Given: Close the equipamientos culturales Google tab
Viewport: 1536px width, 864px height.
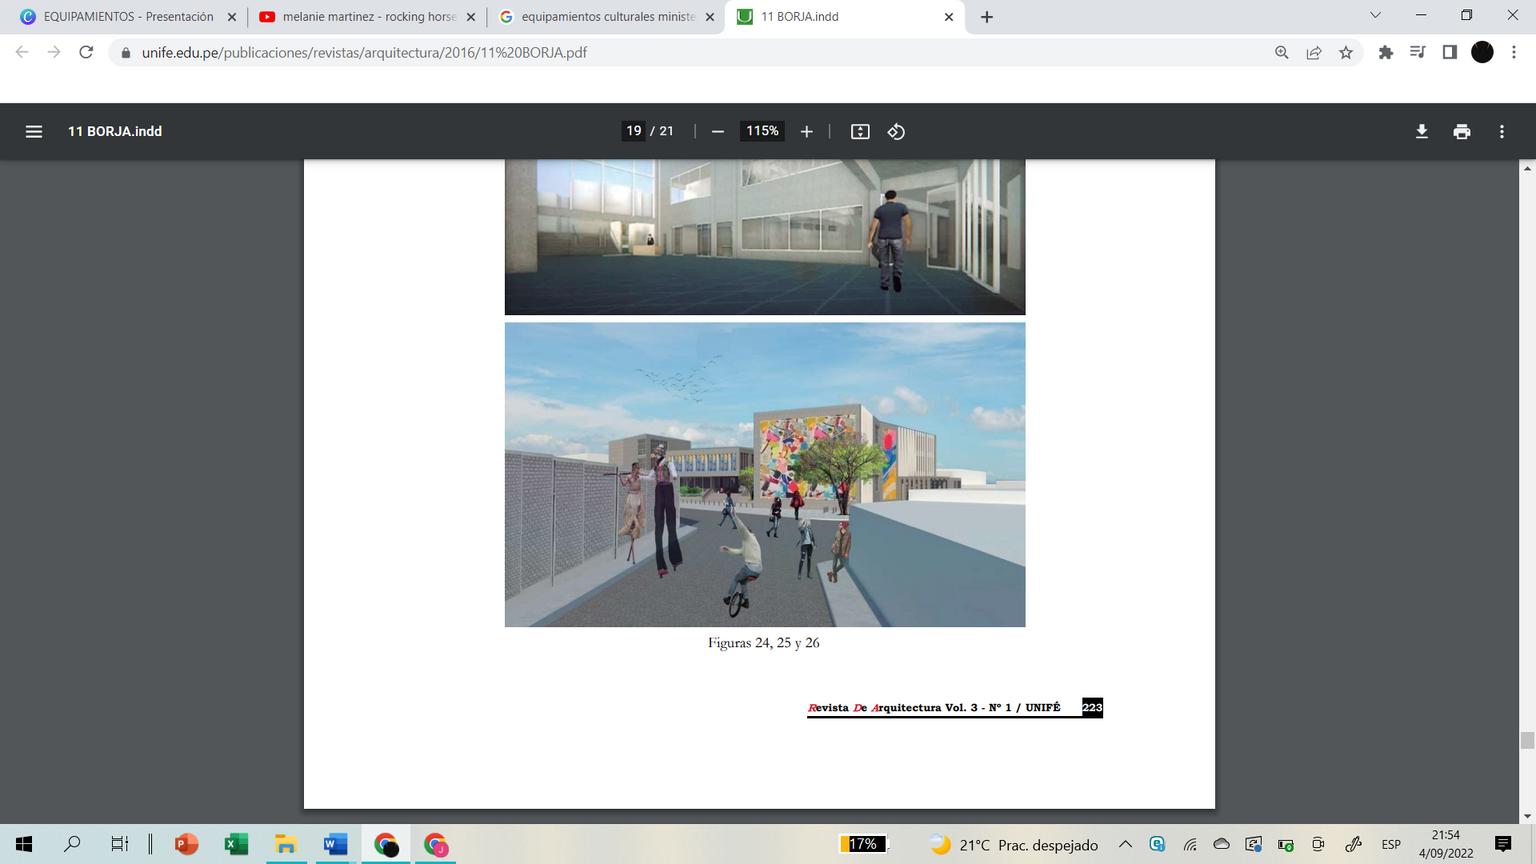Looking at the screenshot, I should [710, 17].
